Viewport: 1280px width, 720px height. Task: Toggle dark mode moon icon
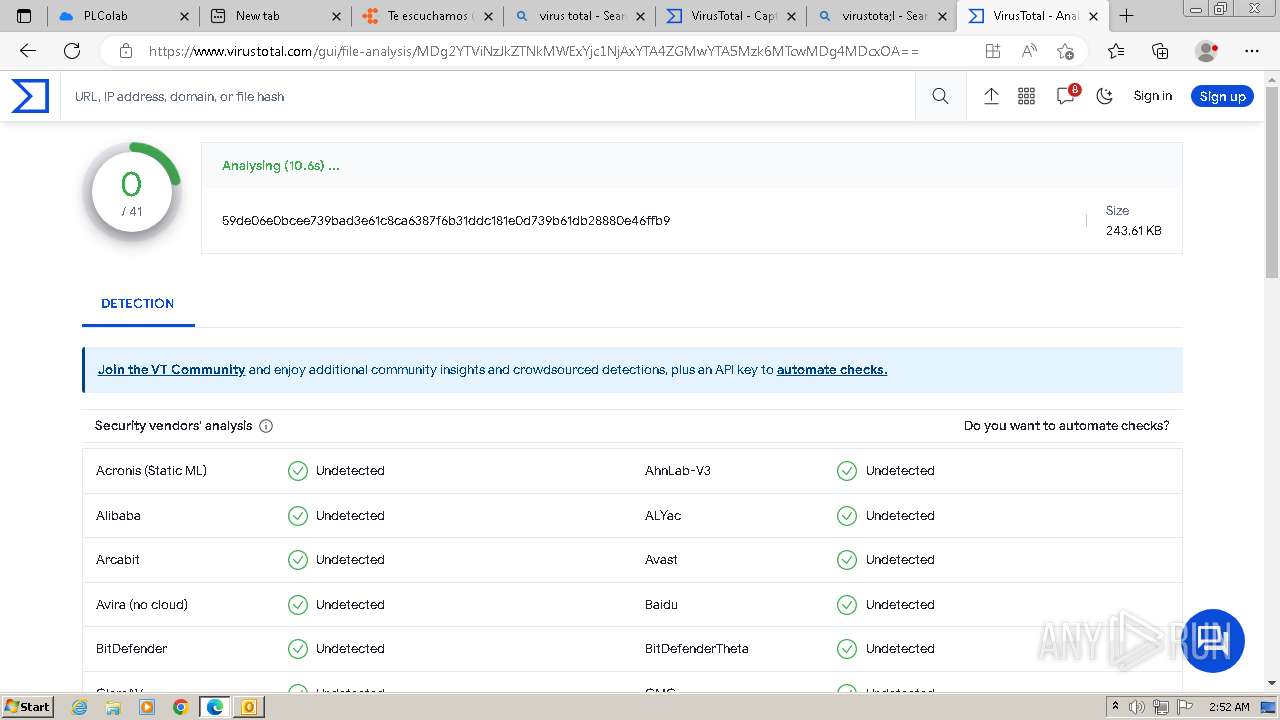click(1105, 96)
